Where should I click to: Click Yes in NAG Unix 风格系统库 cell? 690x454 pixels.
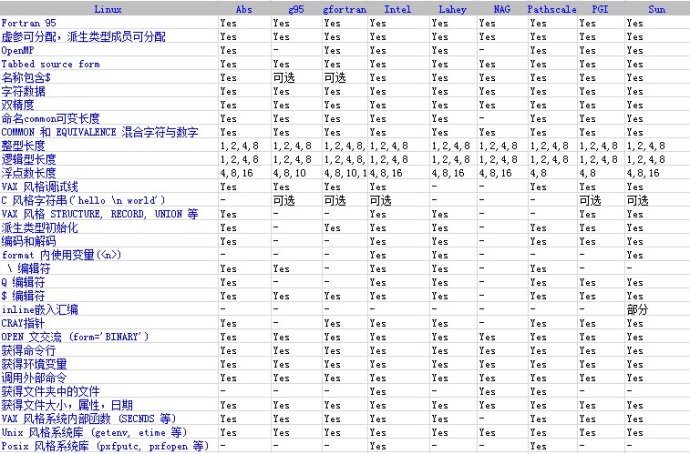pyautogui.click(x=487, y=432)
